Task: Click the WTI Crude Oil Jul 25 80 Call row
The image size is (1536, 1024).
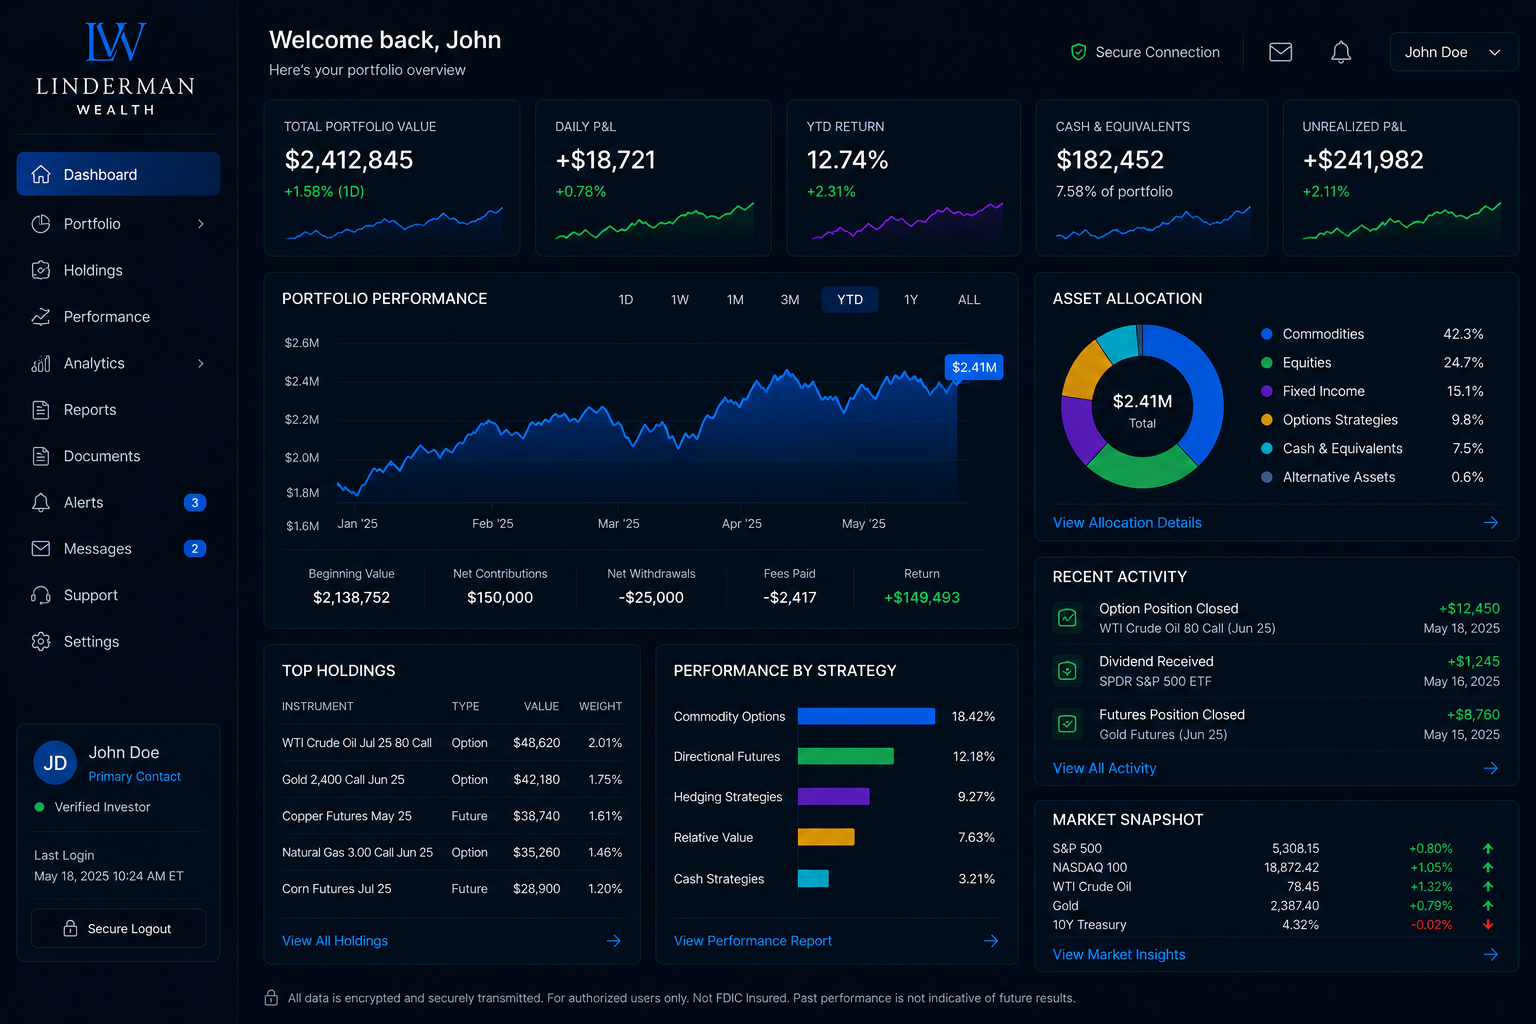Action: pyautogui.click(x=452, y=743)
